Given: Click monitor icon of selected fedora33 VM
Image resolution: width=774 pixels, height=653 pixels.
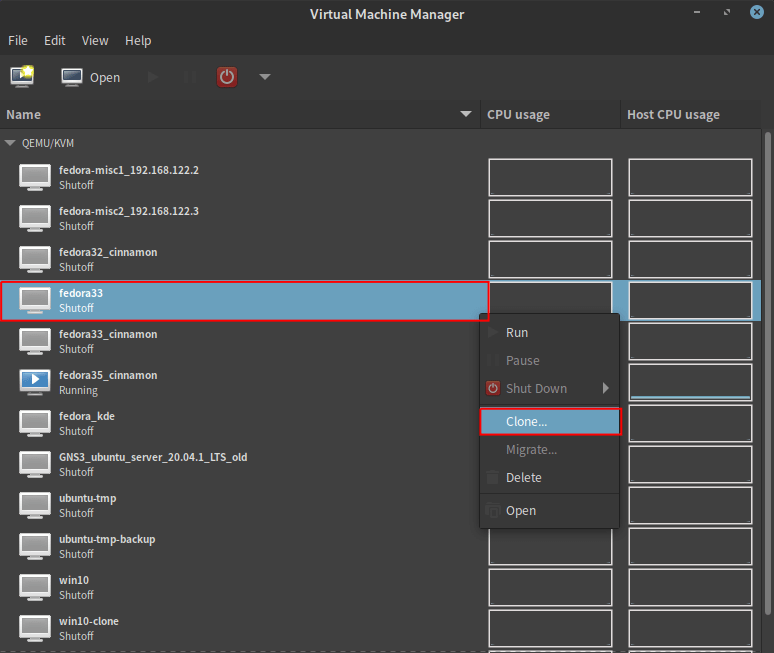Looking at the screenshot, I should [35, 300].
